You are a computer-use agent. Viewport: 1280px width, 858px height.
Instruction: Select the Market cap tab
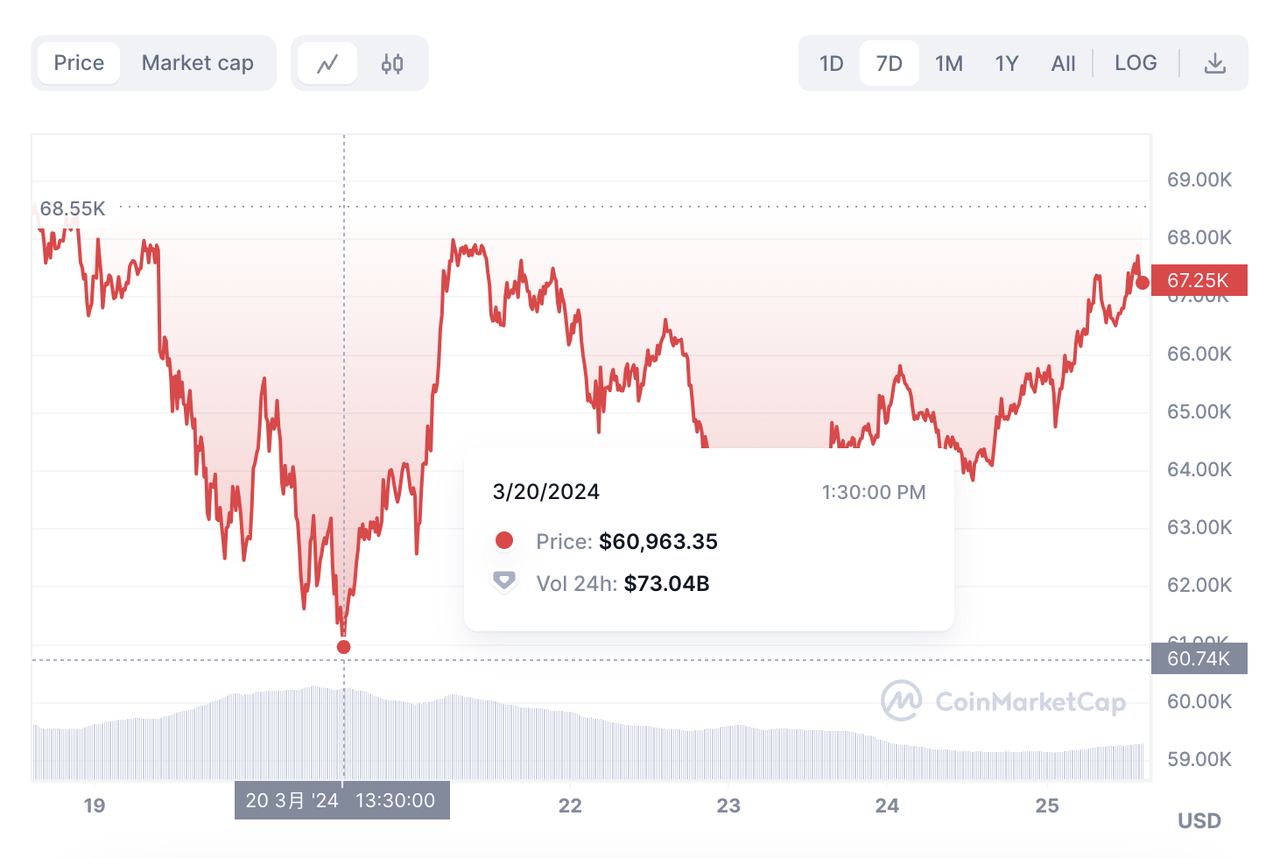point(197,63)
